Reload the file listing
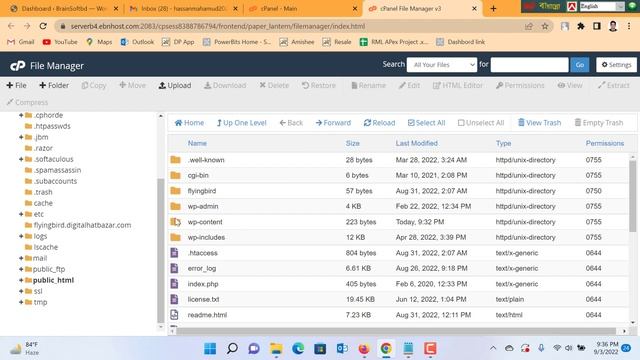Screen dimensions: 640x360 379,123
